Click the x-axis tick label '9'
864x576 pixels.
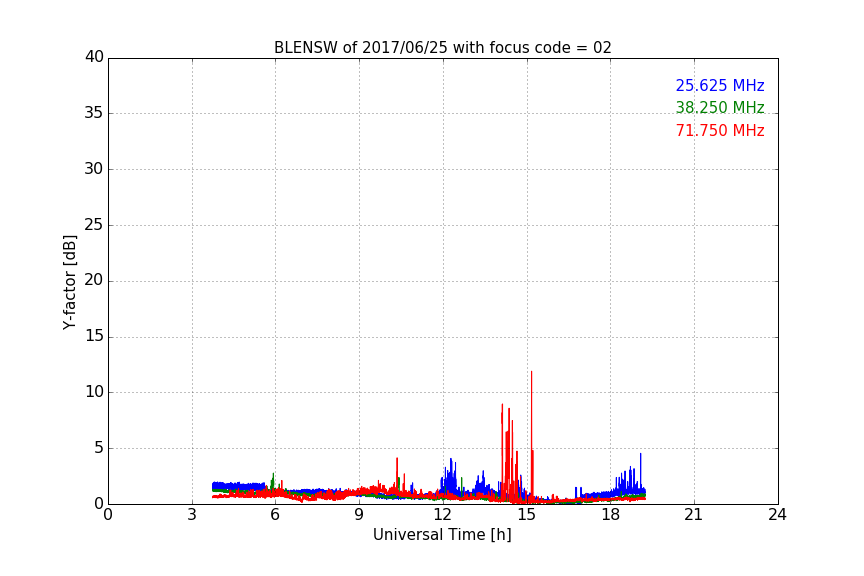tap(359, 515)
